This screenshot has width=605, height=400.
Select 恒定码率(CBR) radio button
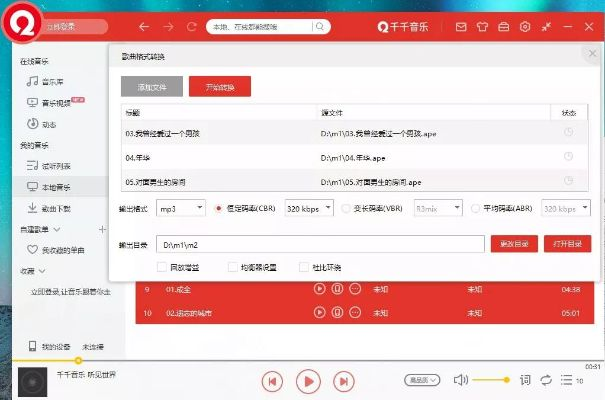pos(219,208)
